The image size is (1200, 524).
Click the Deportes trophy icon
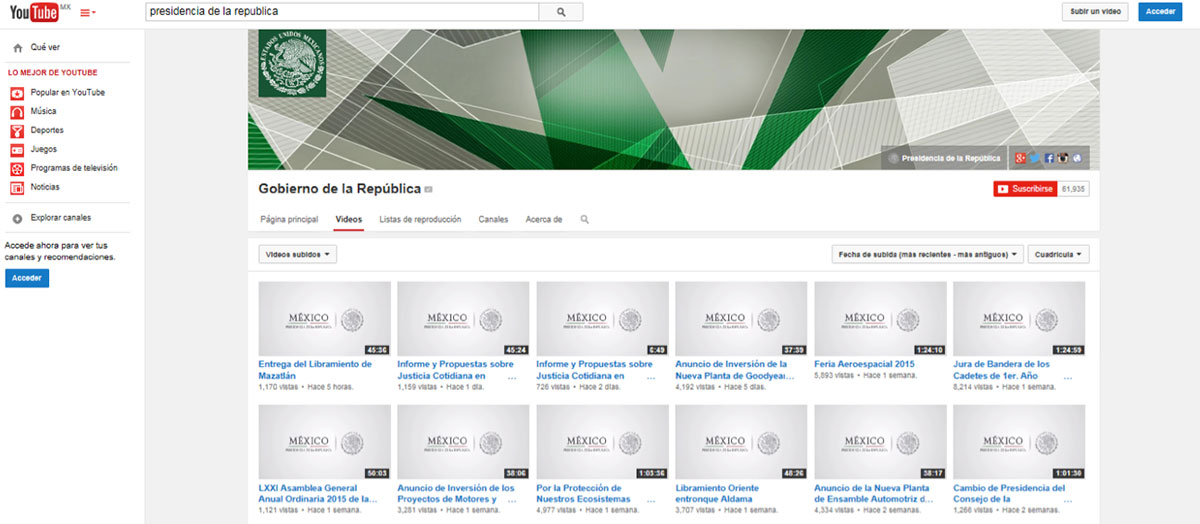[x=17, y=131]
